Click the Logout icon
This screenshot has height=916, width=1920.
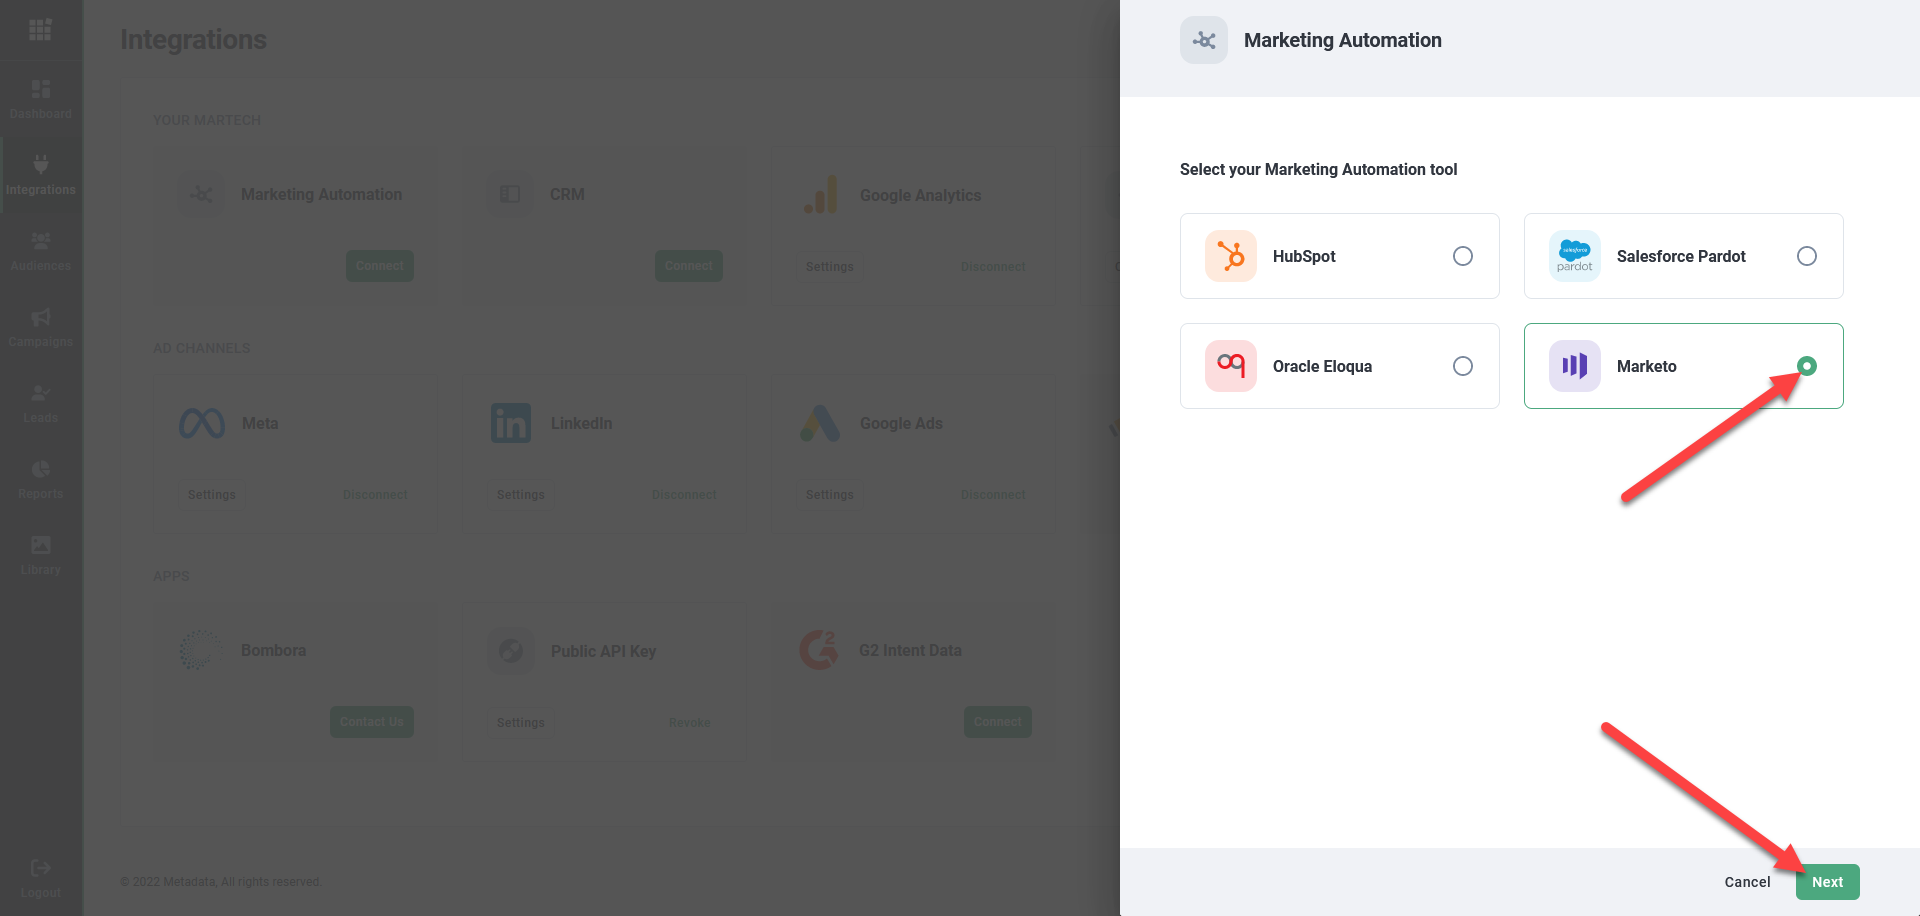tap(41, 868)
